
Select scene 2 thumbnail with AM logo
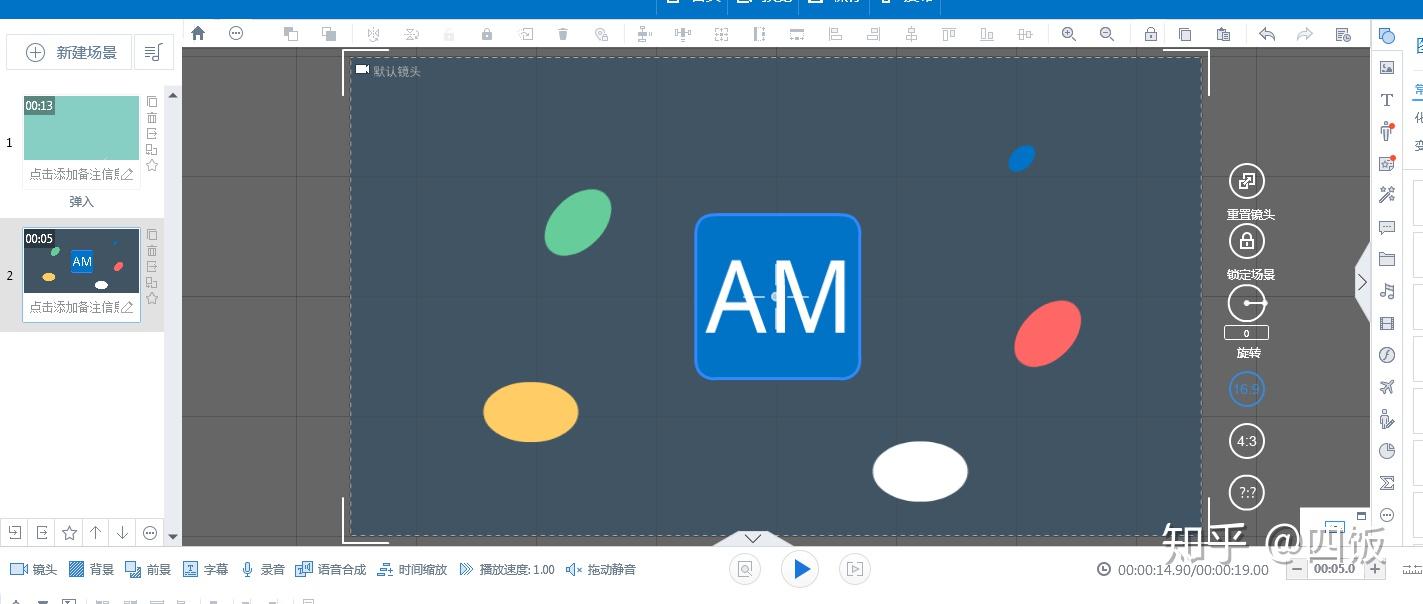(81, 261)
